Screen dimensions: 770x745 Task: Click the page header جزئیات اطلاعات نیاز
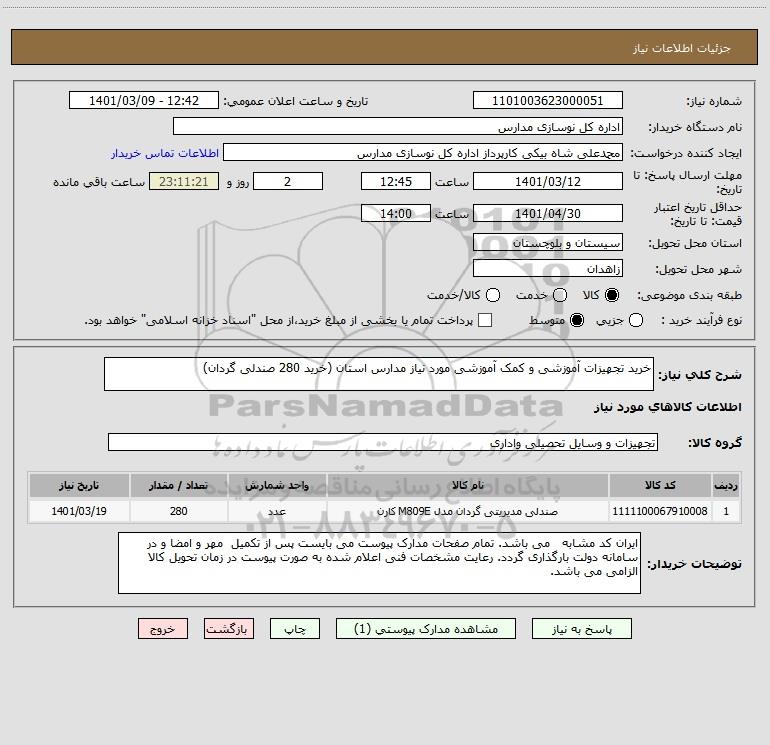coord(682,48)
